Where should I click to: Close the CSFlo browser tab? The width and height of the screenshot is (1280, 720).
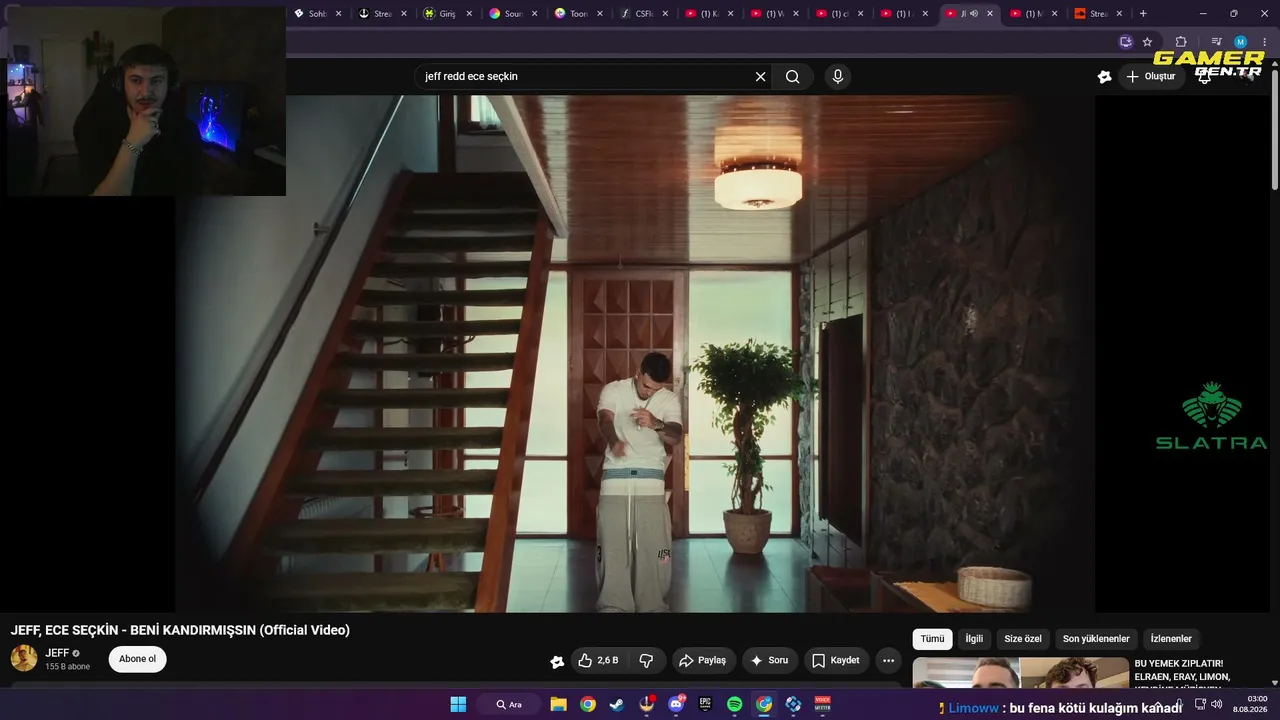665,14
